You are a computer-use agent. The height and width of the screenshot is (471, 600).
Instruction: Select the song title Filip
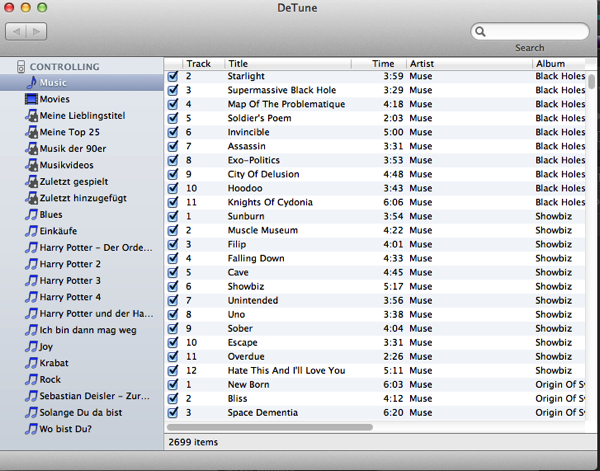(237, 244)
